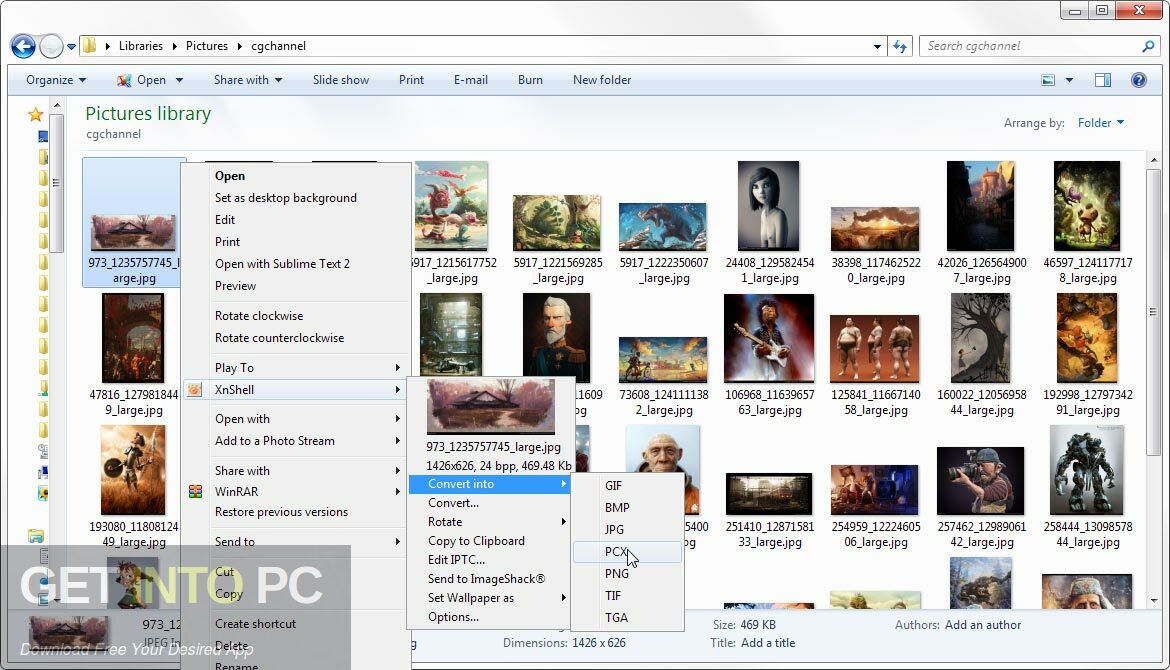Open the view options dropdown arrow
This screenshot has width=1170, height=670.
tap(1069, 80)
